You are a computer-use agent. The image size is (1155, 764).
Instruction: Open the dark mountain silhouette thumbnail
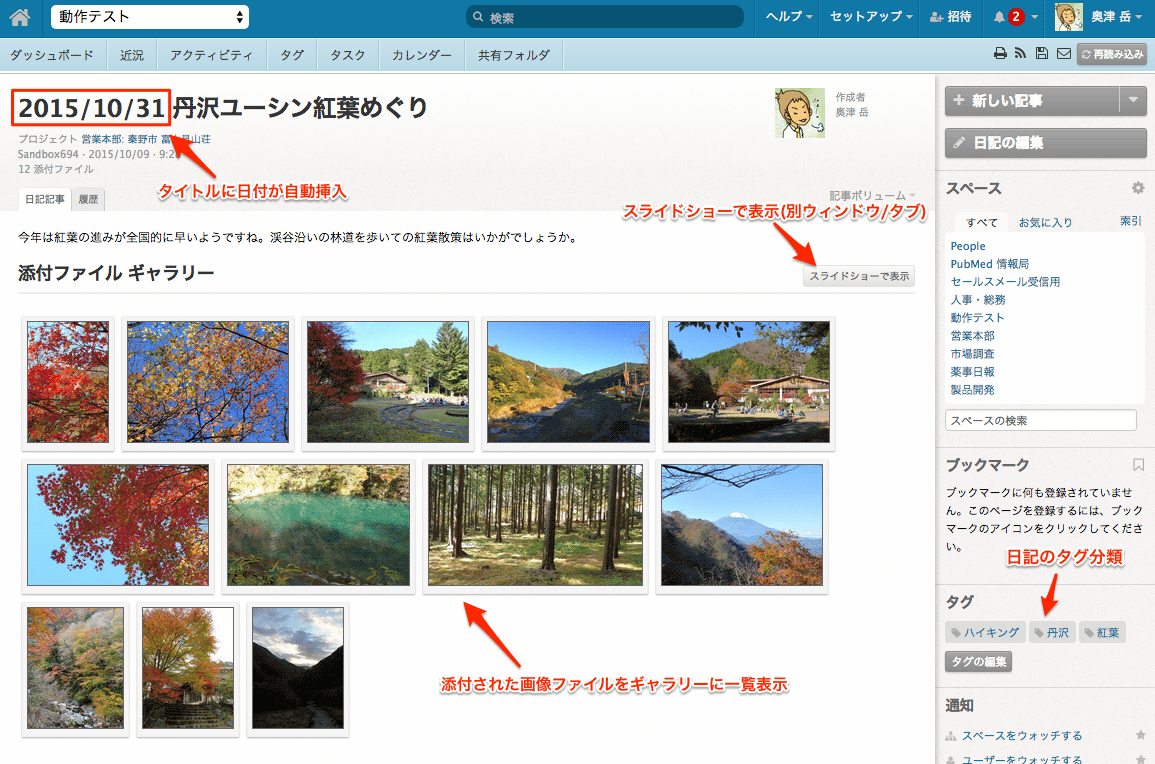(298, 668)
